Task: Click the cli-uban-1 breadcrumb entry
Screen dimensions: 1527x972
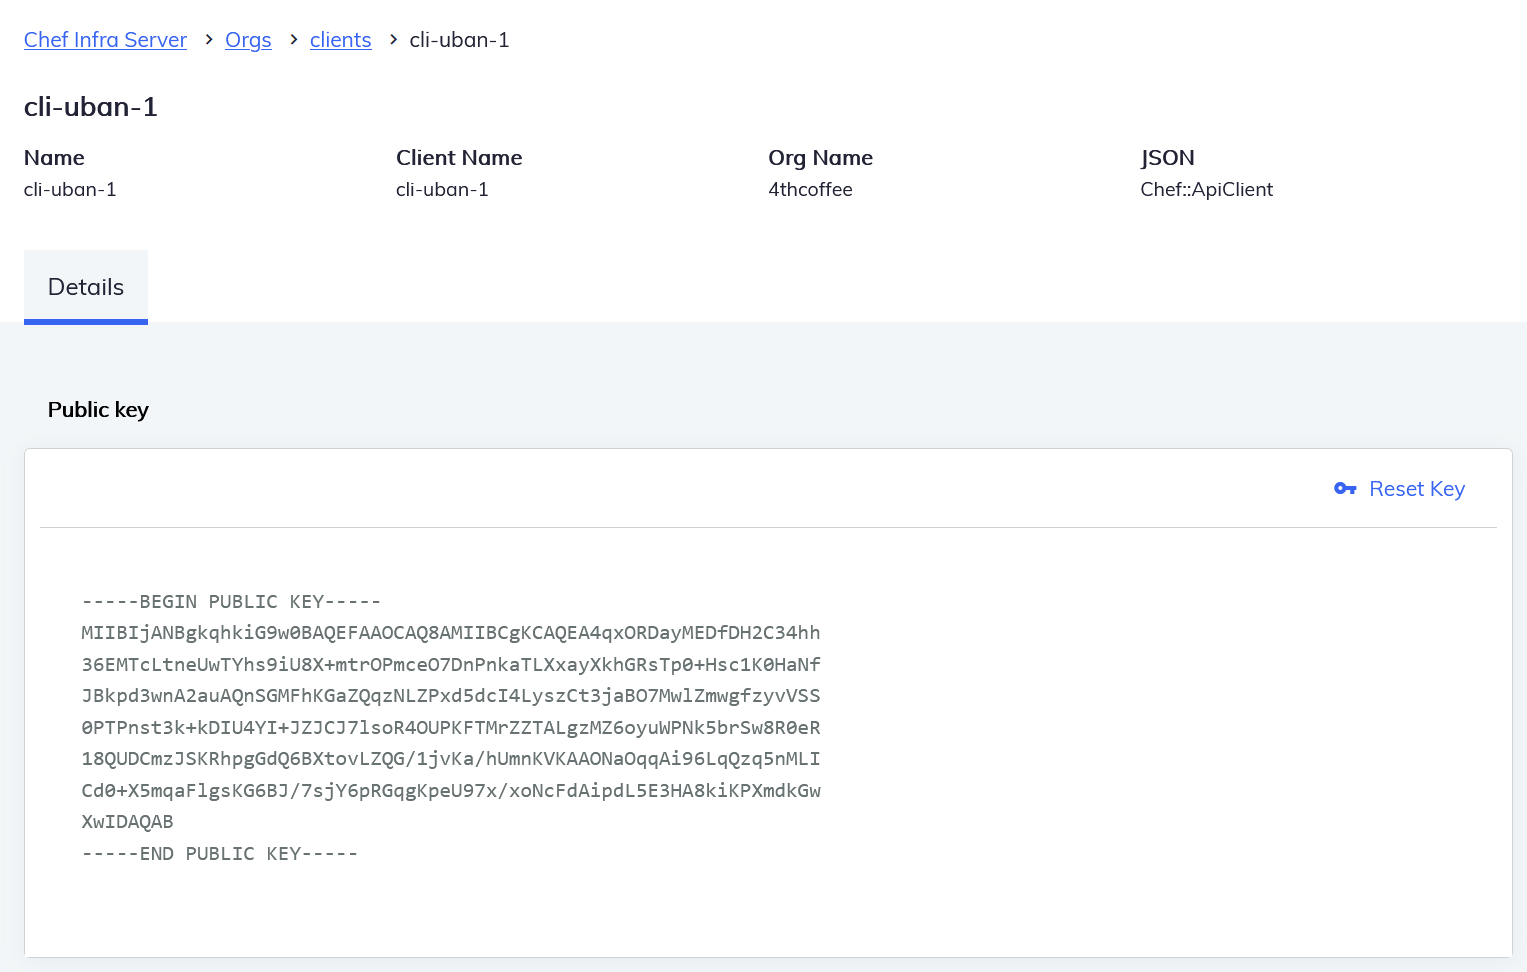Action: click(459, 40)
